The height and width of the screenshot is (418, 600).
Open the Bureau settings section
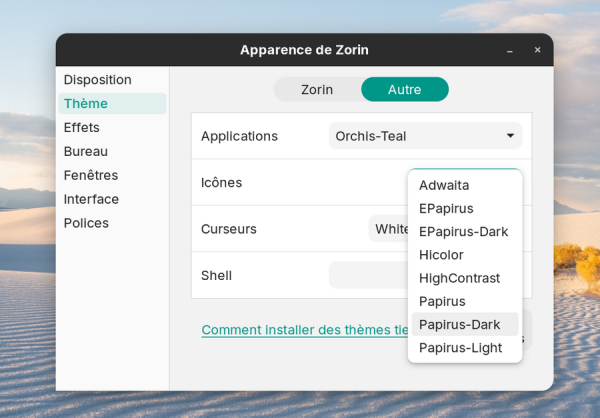tap(86, 151)
